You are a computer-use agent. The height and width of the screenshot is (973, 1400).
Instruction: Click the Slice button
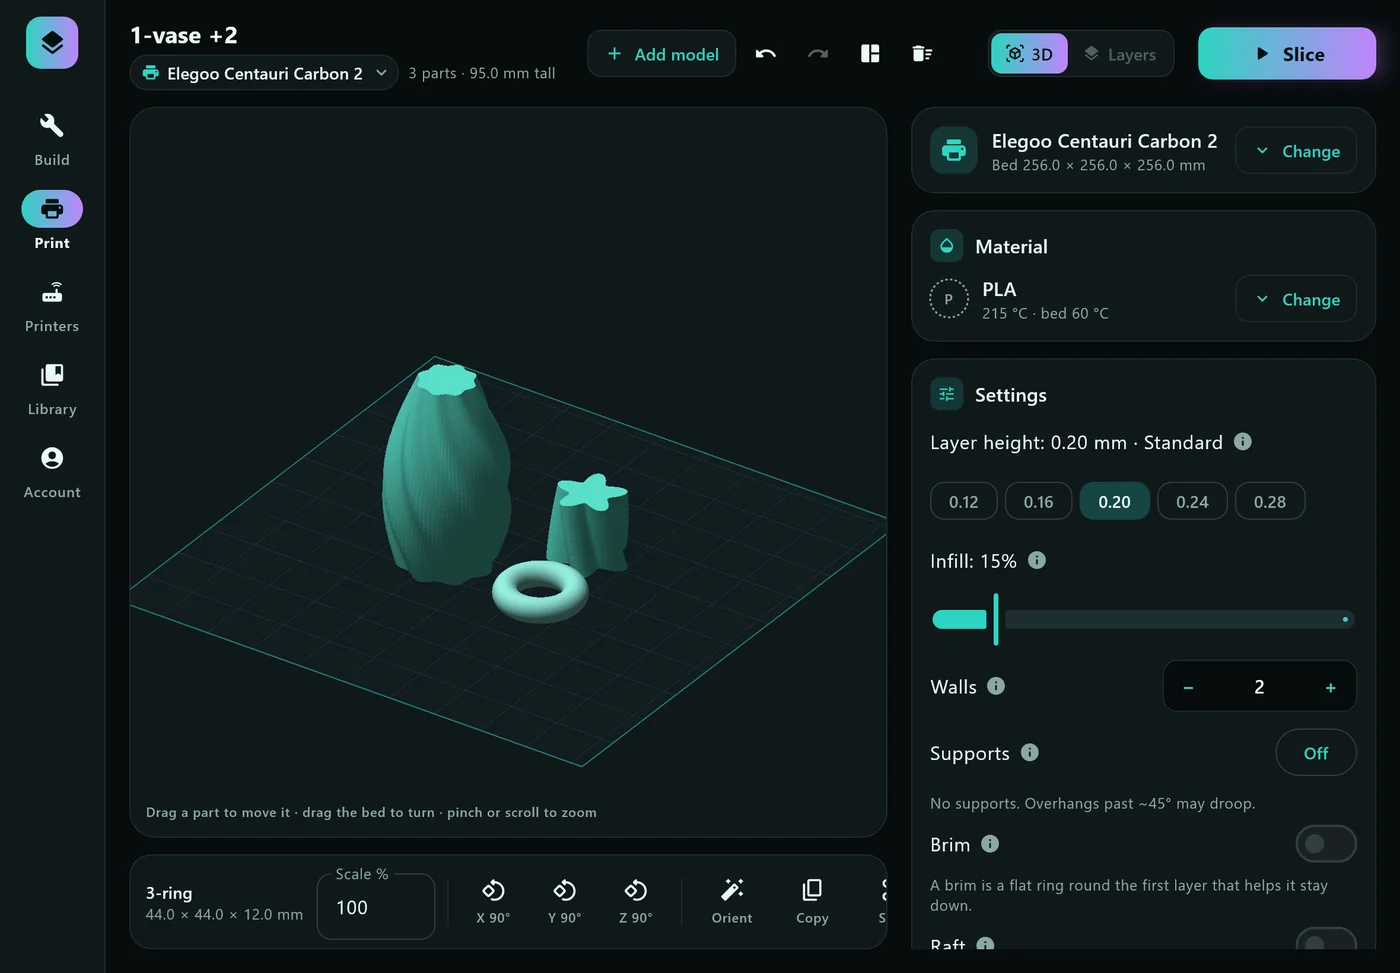tap(1287, 54)
